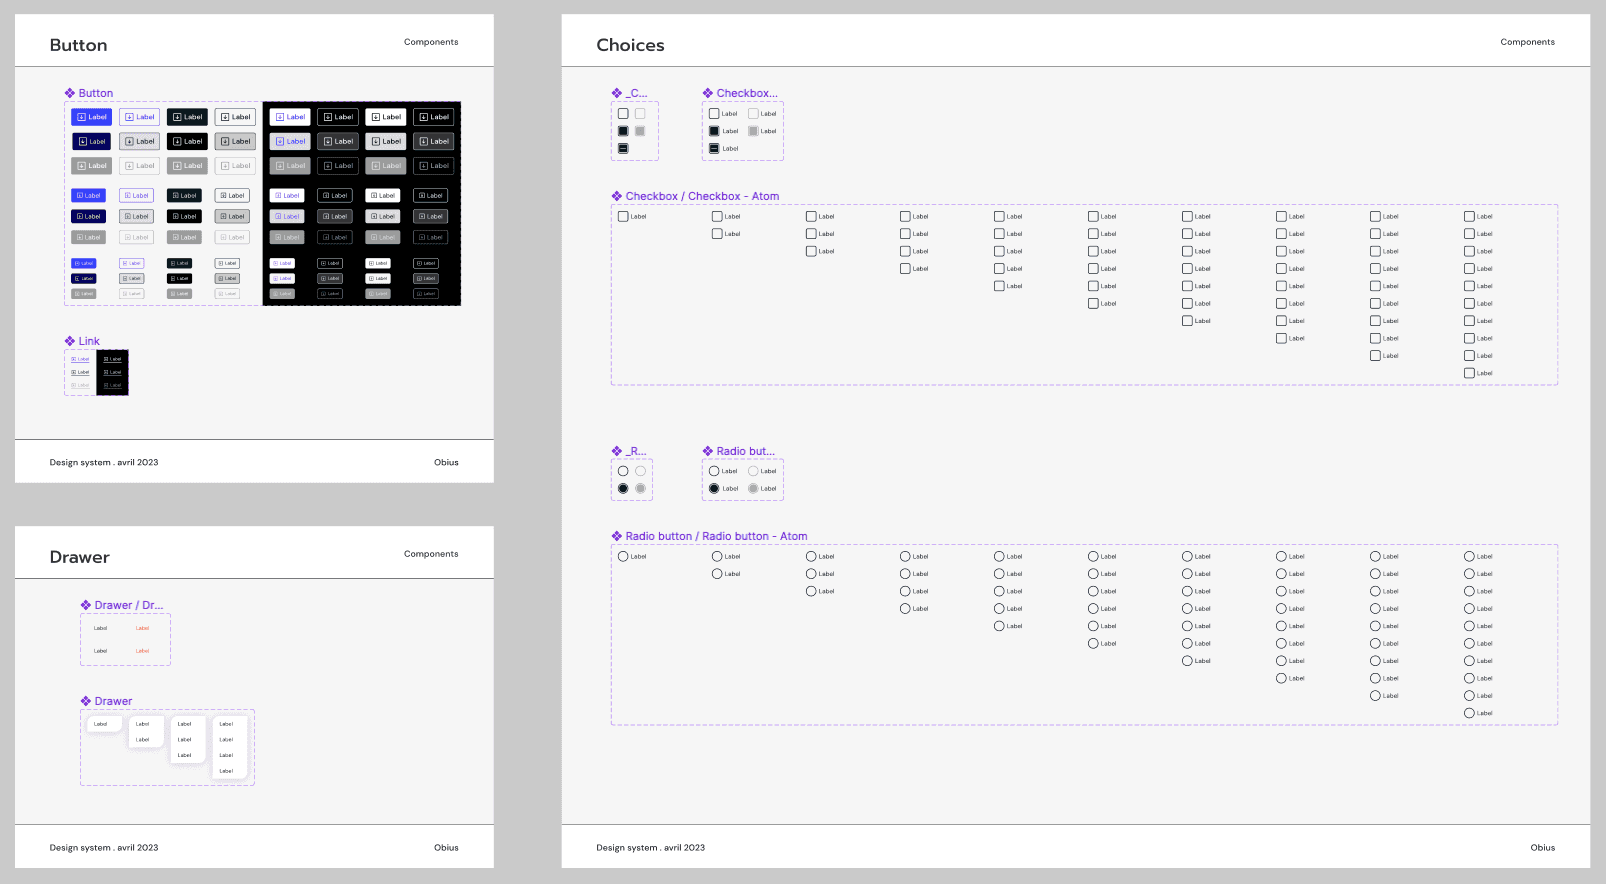Click Components text in the Button frame header
This screenshot has width=1606, height=884.
pos(431,42)
